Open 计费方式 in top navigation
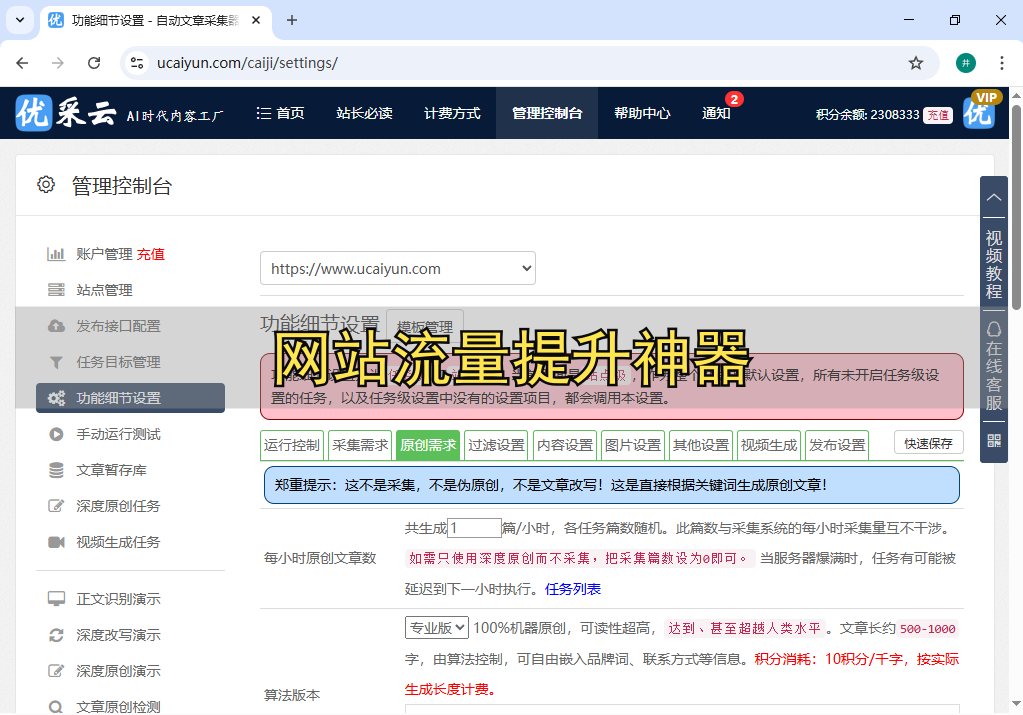 click(452, 113)
